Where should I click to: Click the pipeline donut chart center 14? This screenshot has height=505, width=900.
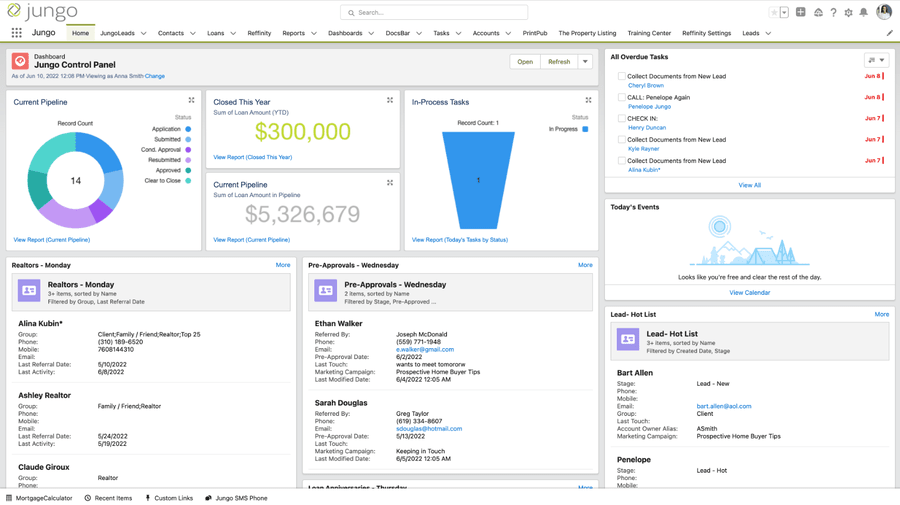(76, 181)
